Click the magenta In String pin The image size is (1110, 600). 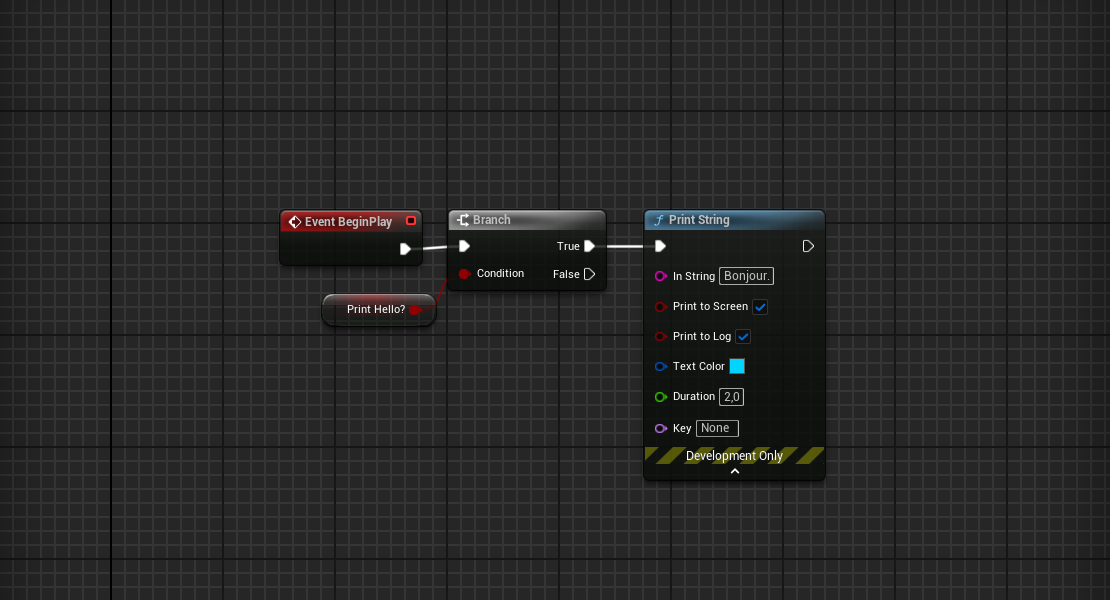pos(660,276)
